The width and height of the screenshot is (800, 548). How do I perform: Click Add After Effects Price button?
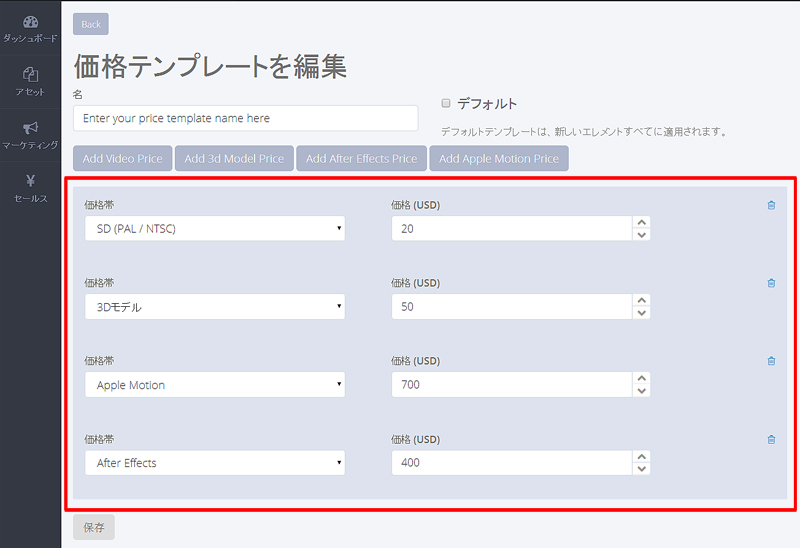tap(361, 159)
